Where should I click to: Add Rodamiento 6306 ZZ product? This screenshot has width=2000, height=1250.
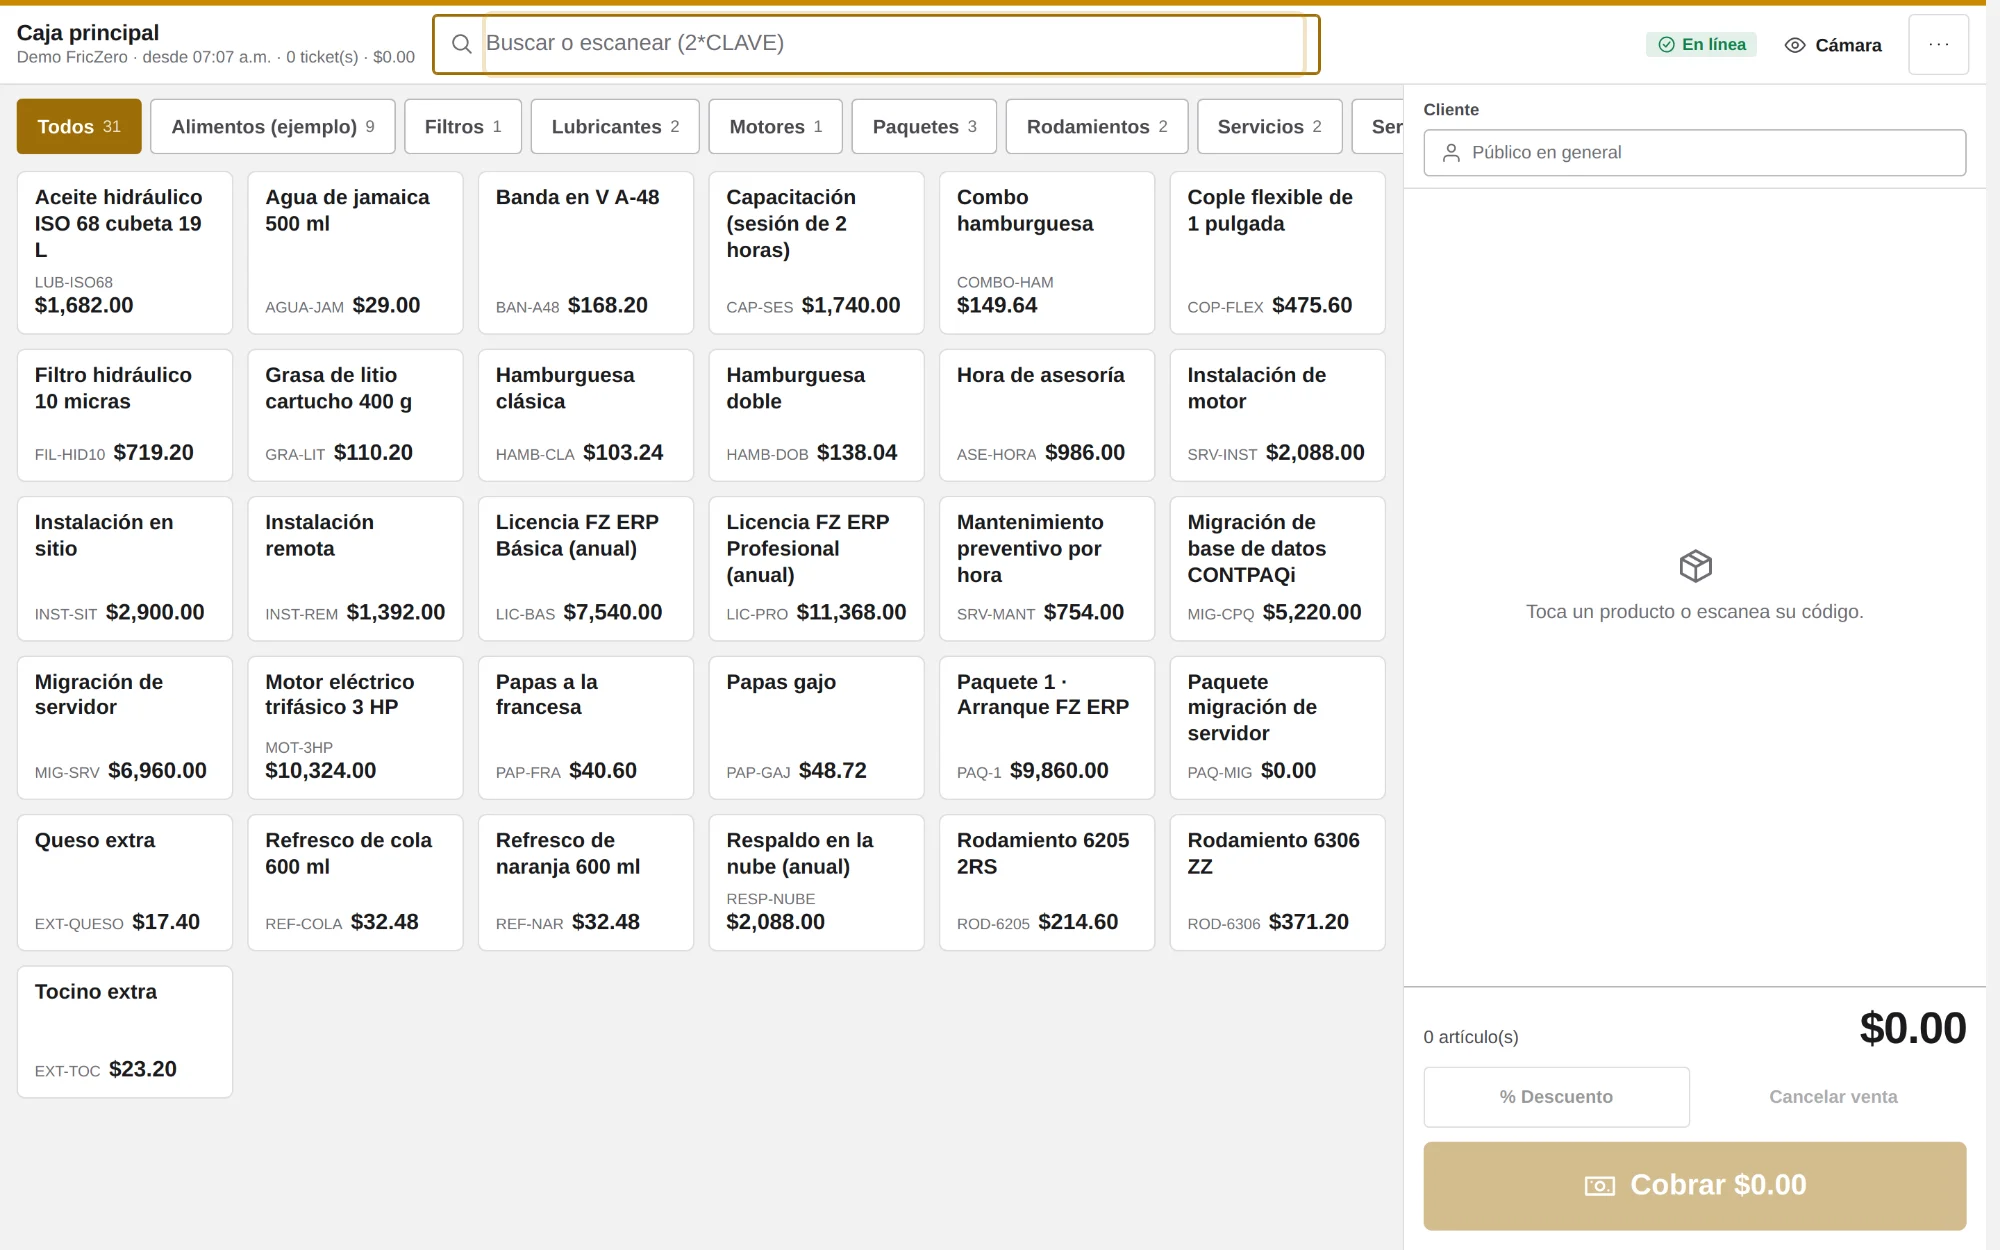[x=1277, y=882]
